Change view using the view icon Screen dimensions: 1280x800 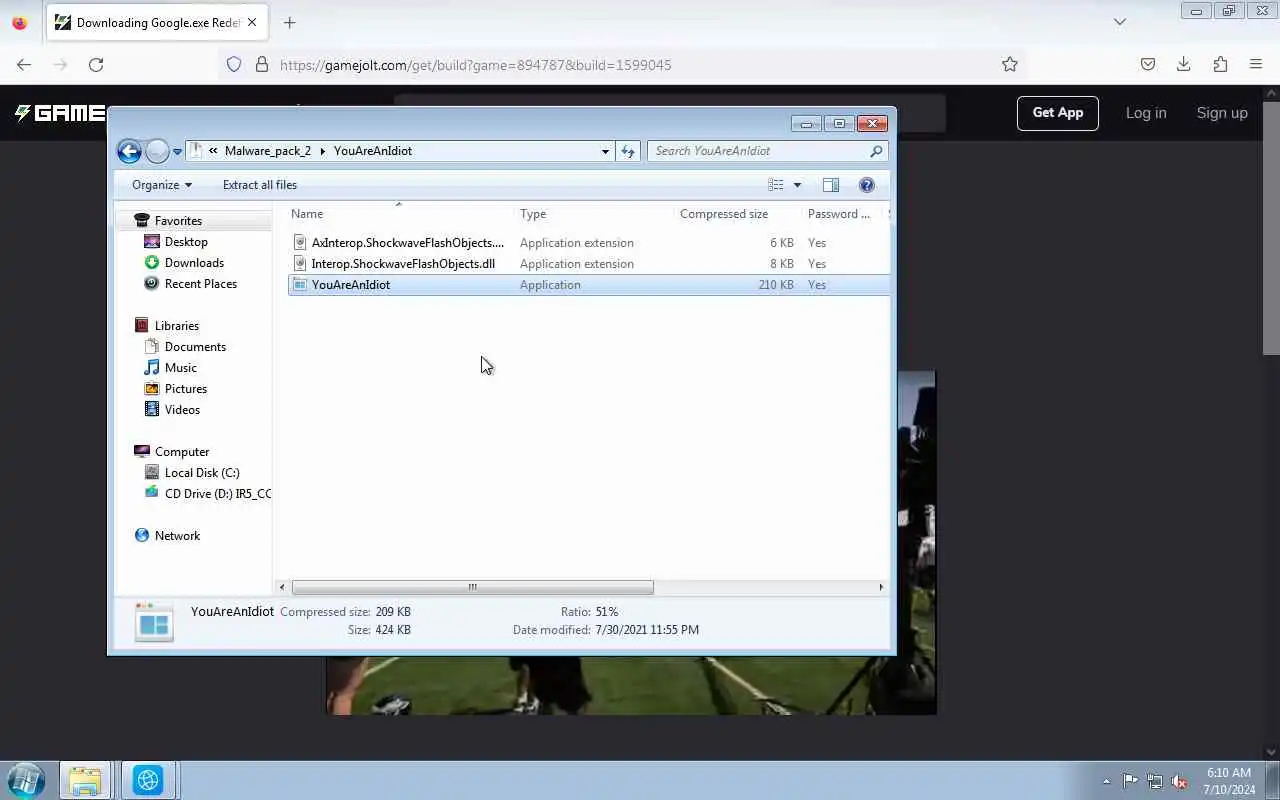coord(776,185)
